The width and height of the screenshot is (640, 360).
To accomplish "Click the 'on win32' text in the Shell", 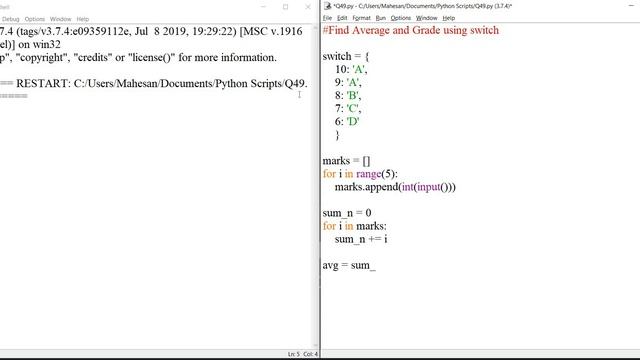I will [40, 44].
